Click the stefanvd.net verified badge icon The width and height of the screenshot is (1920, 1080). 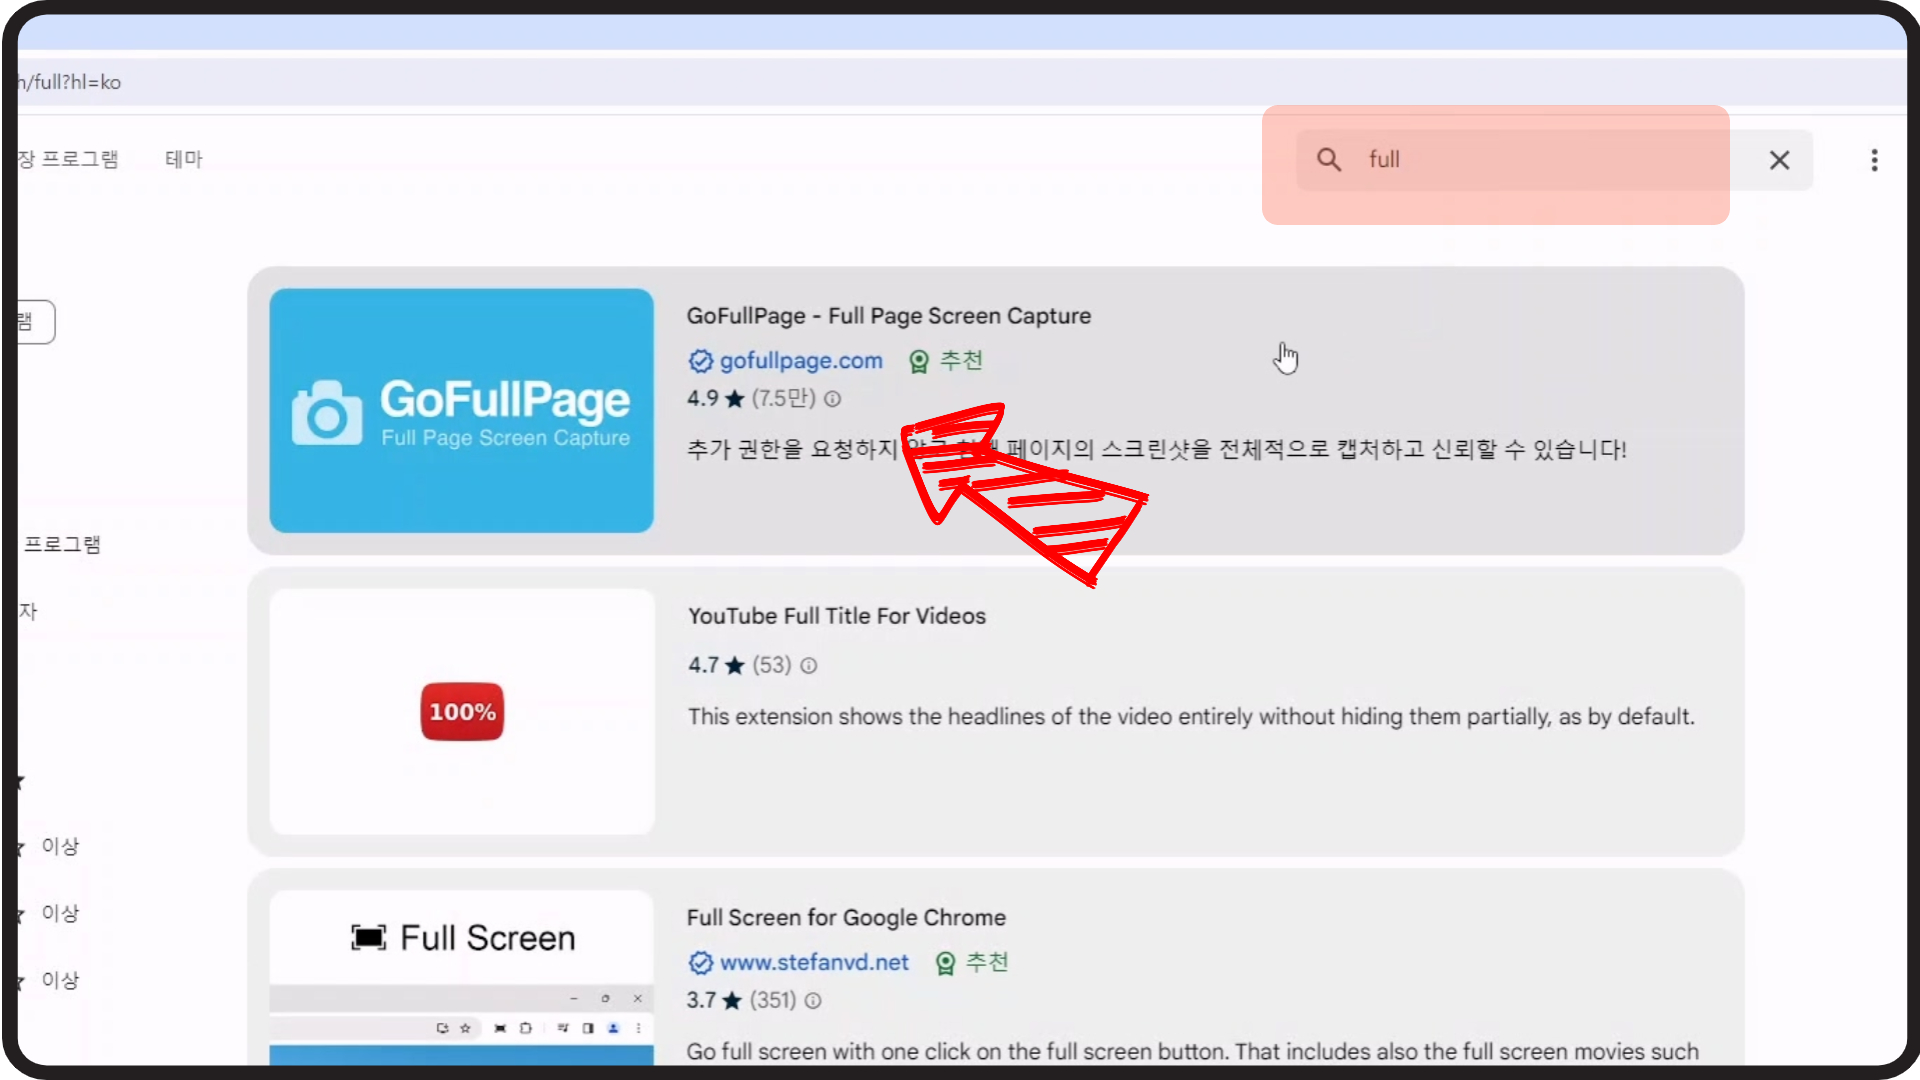coord(701,963)
